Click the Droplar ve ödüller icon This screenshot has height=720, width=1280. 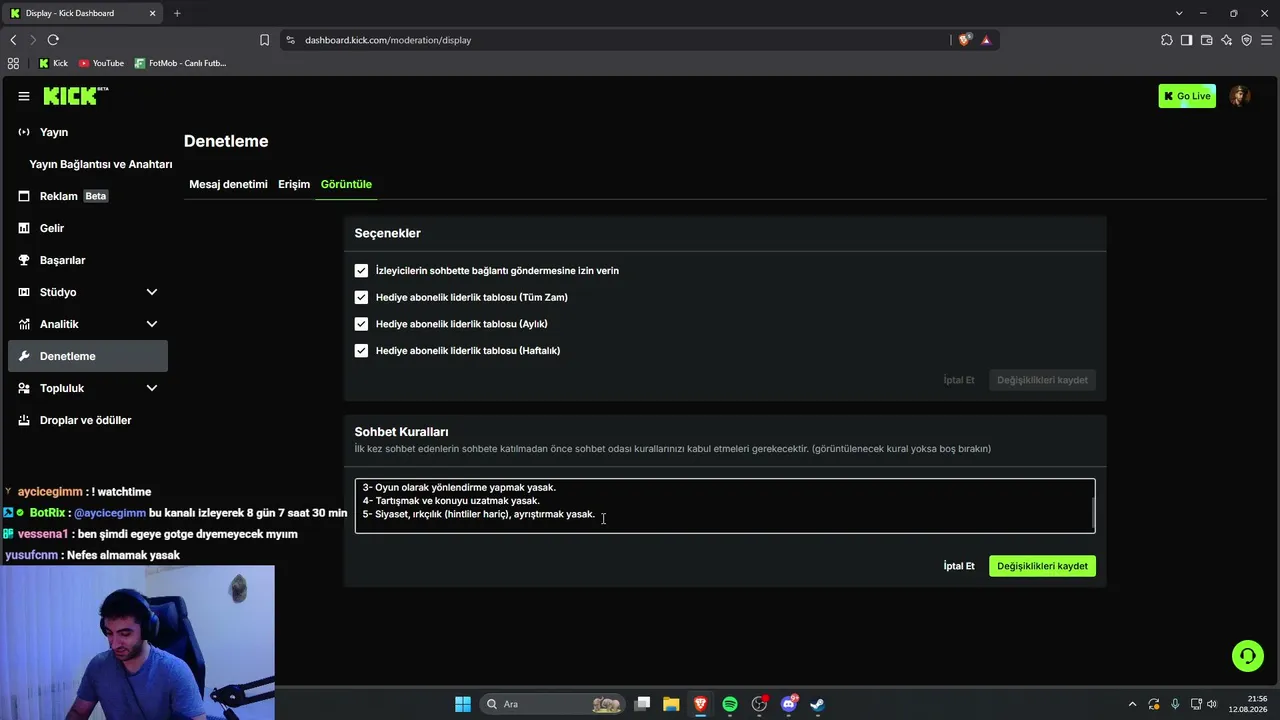point(24,420)
